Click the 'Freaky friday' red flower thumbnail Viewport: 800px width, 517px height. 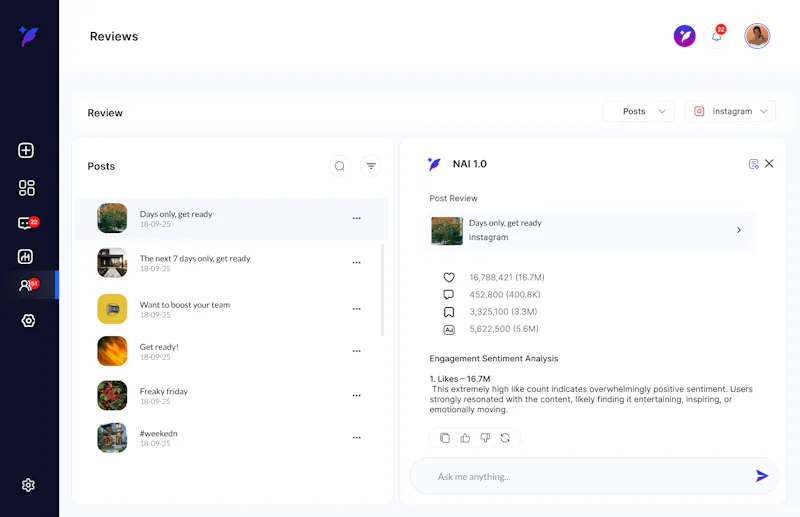coord(112,396)
